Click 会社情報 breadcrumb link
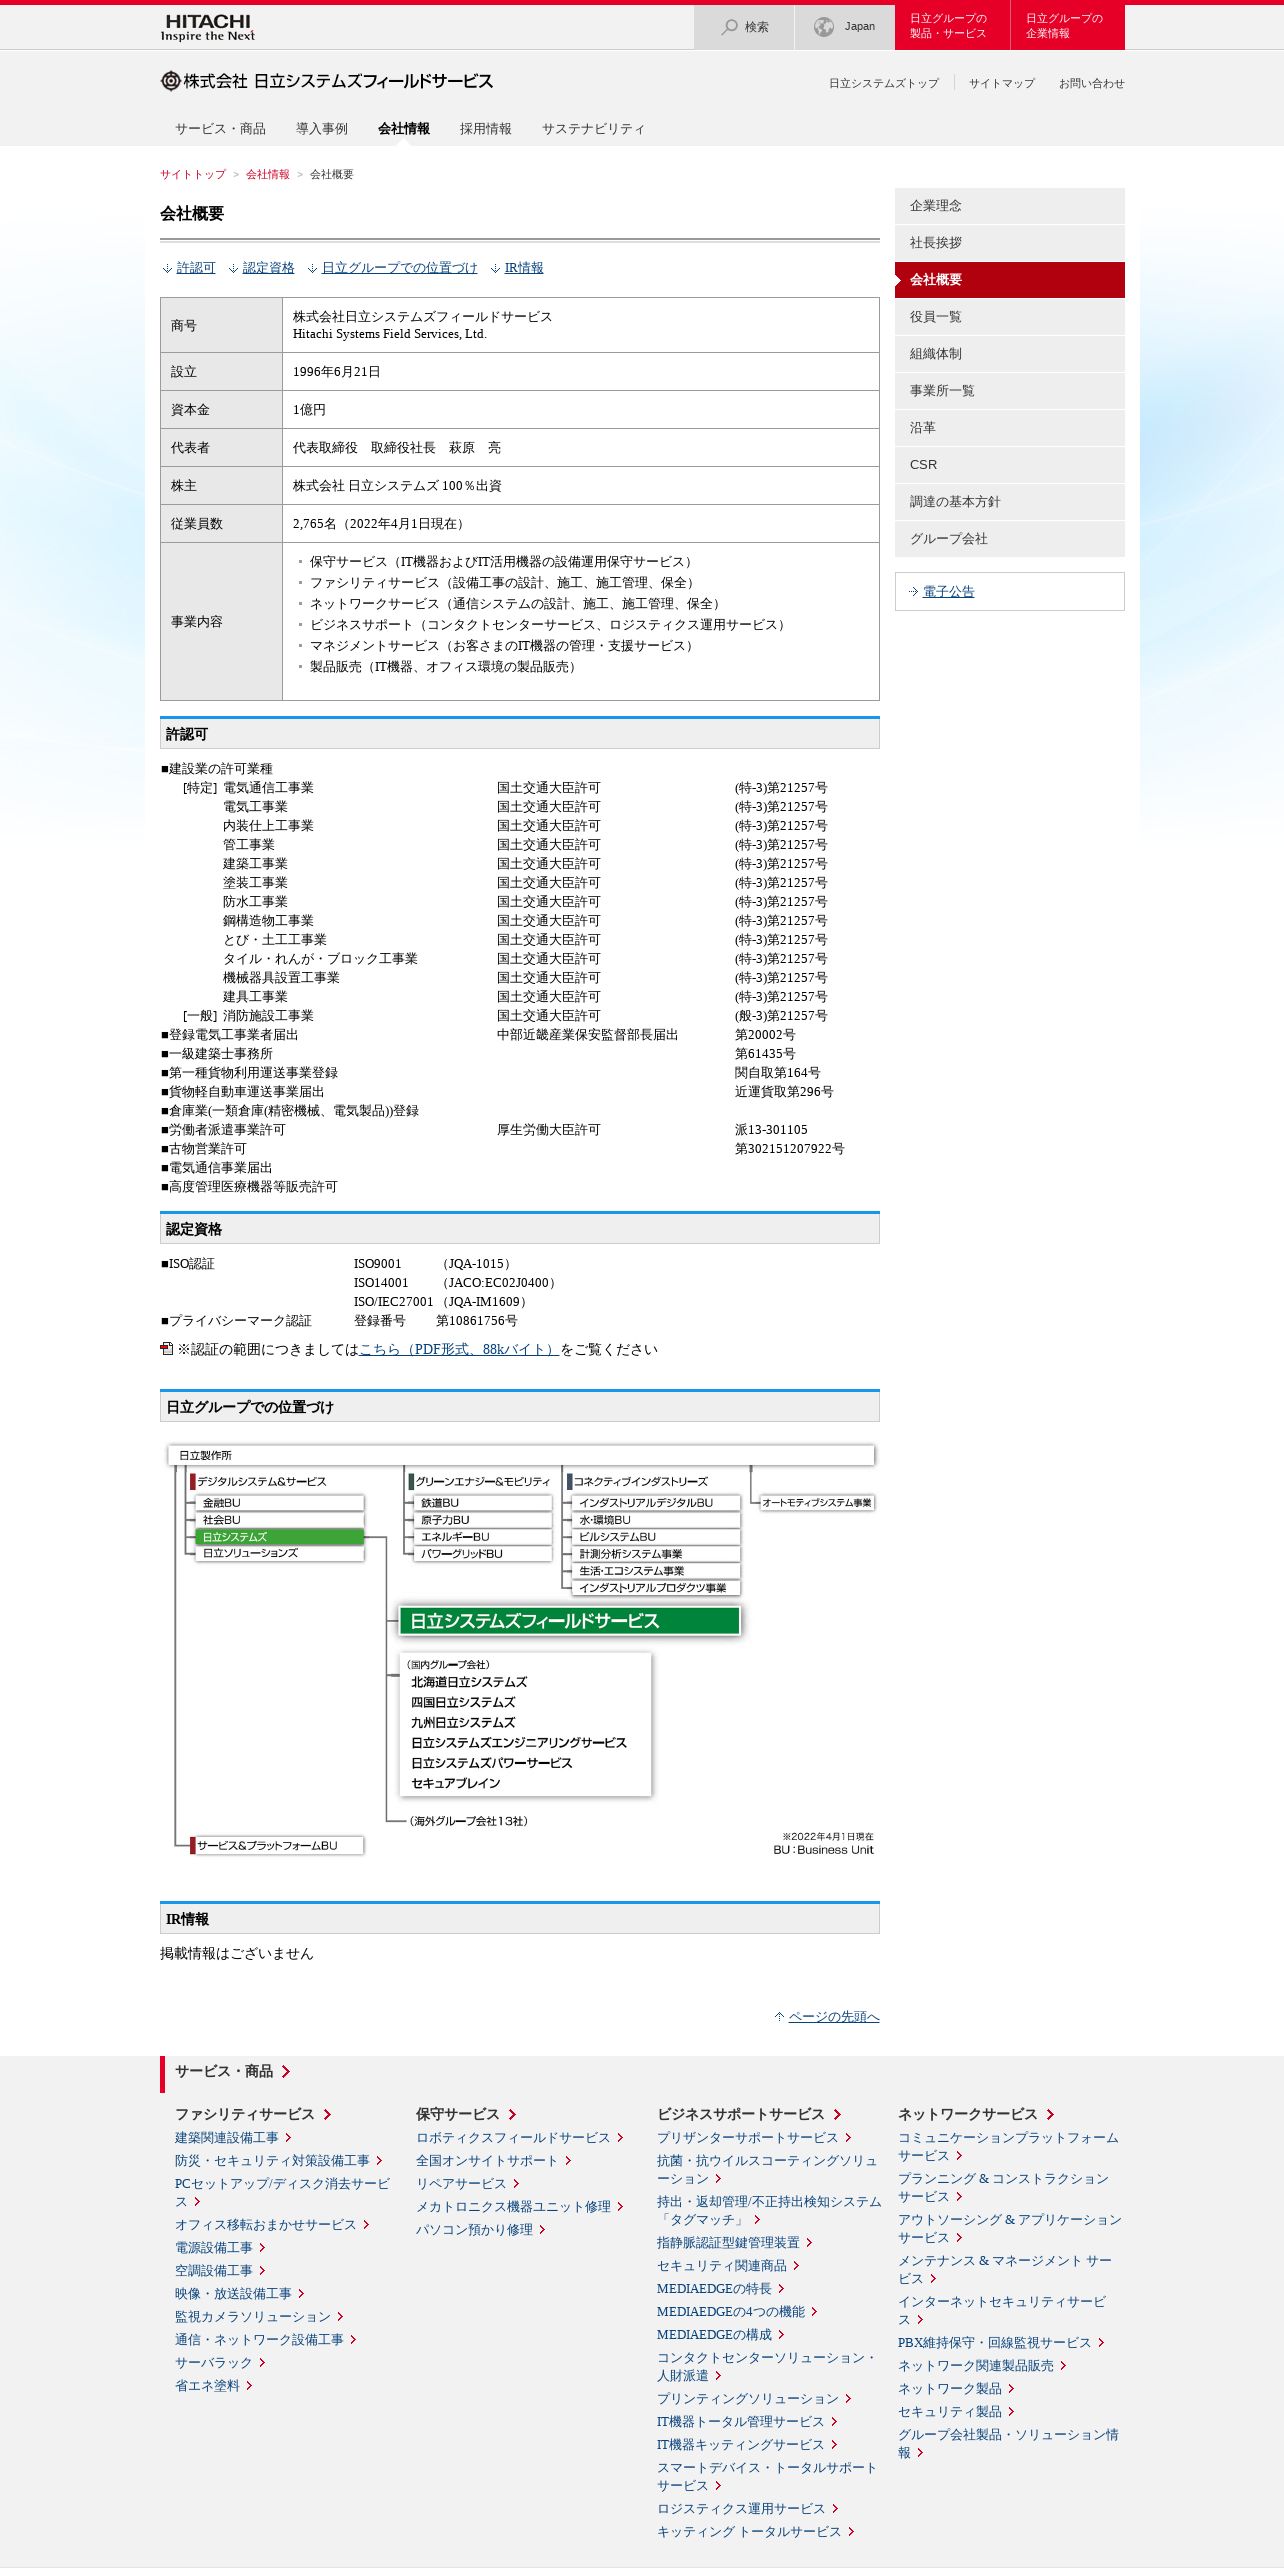 (x=268, y=174)
